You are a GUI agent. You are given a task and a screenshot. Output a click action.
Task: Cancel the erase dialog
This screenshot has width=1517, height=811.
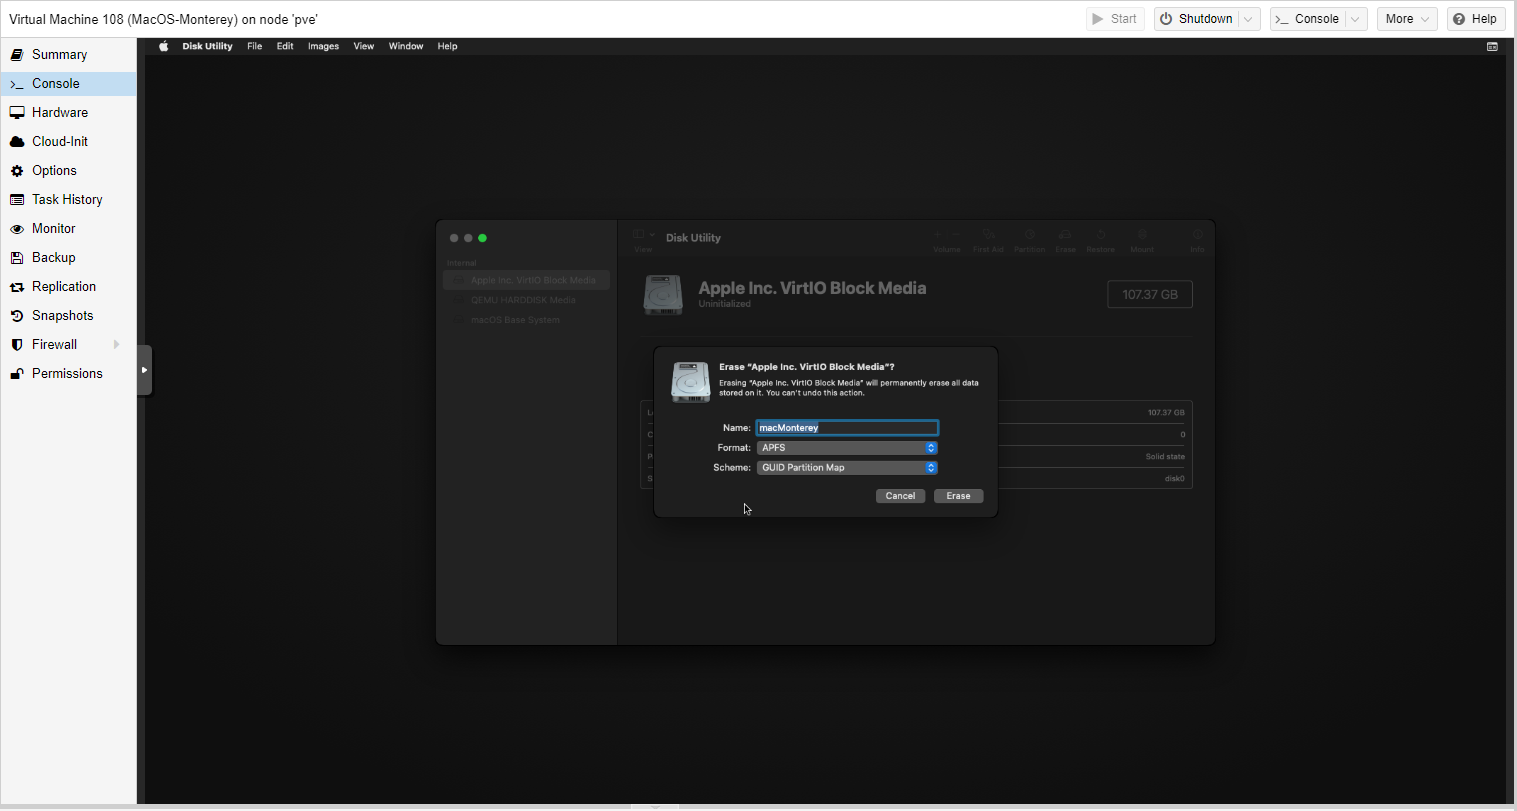(x=900, y=496)
